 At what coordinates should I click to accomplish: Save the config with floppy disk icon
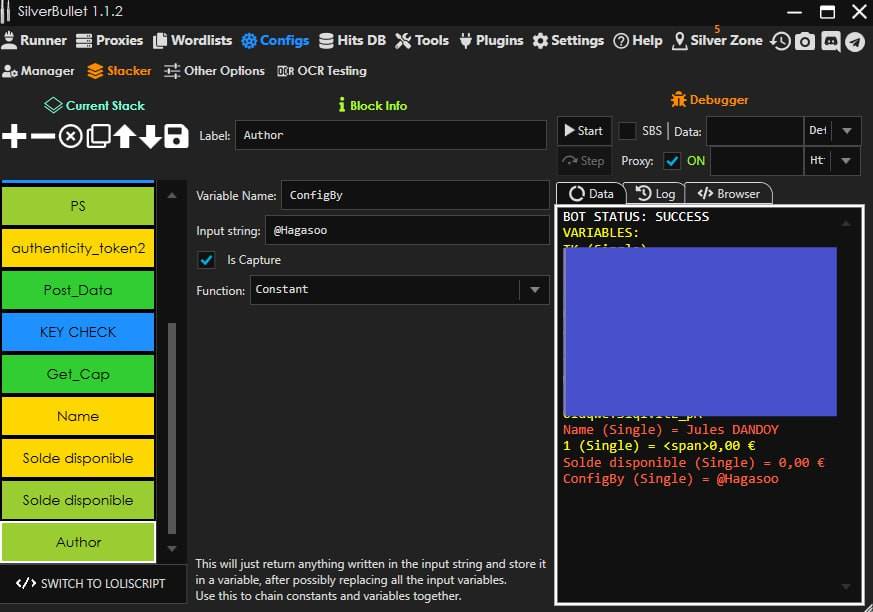[x=177, y=136]
